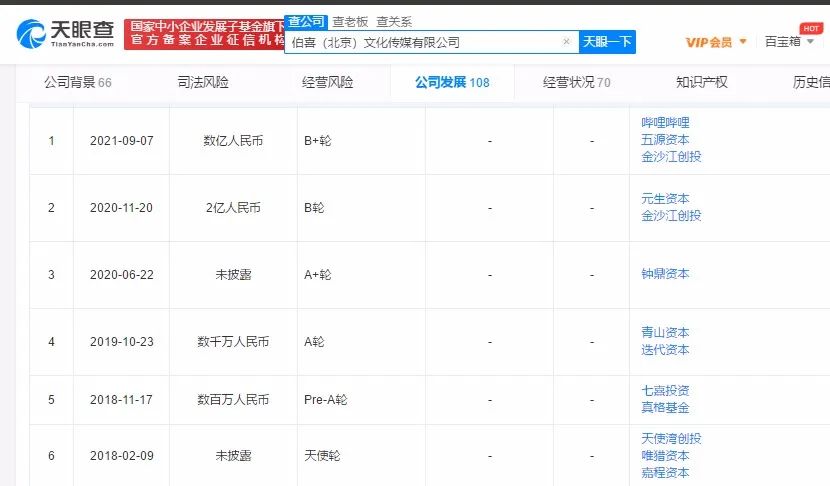Image resolution: width=830 pixels, height=486 pixels.
Task: Open investor link 哔哩哔哩
Action: click(x=665, y=122)
